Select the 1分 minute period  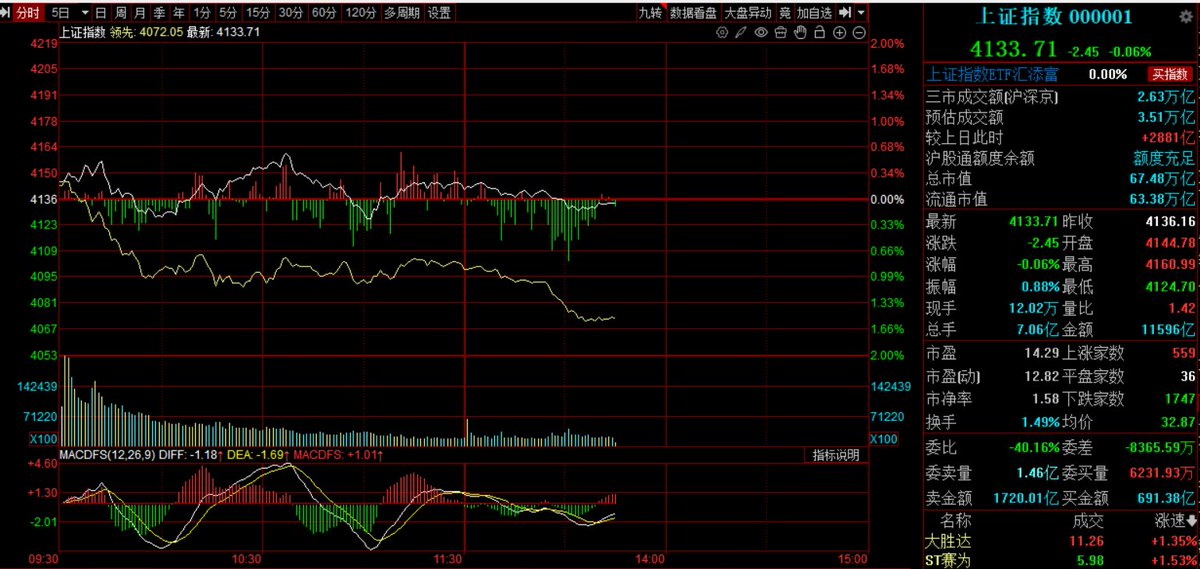point(202,13)
